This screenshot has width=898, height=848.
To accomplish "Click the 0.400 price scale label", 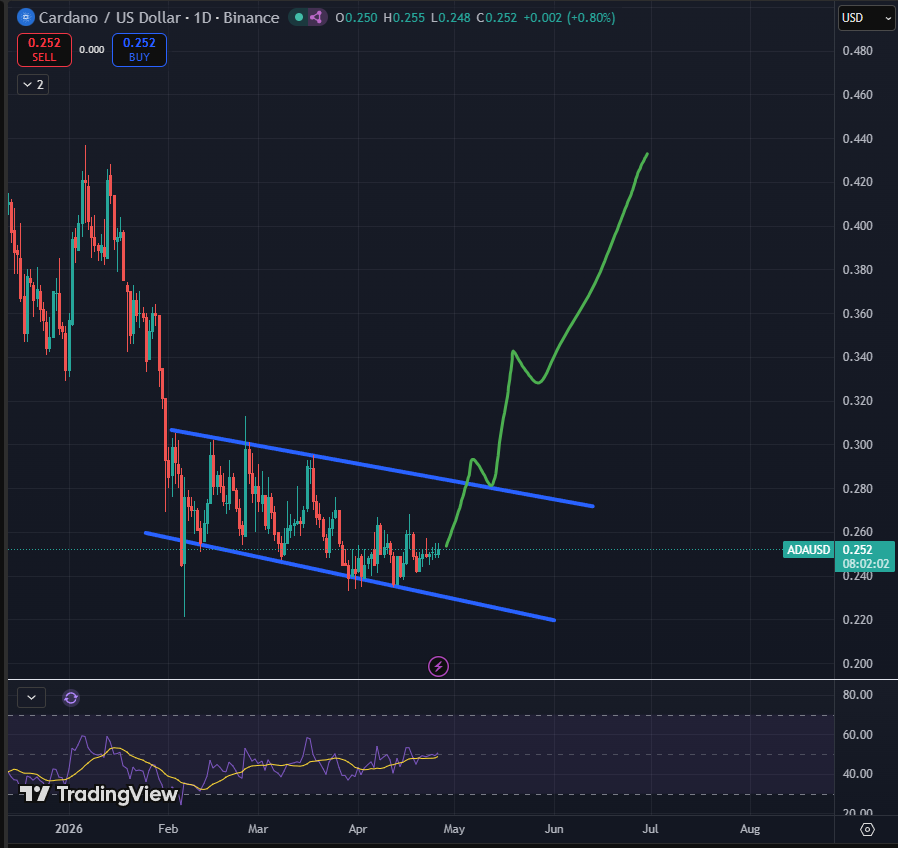I will 857,226.
